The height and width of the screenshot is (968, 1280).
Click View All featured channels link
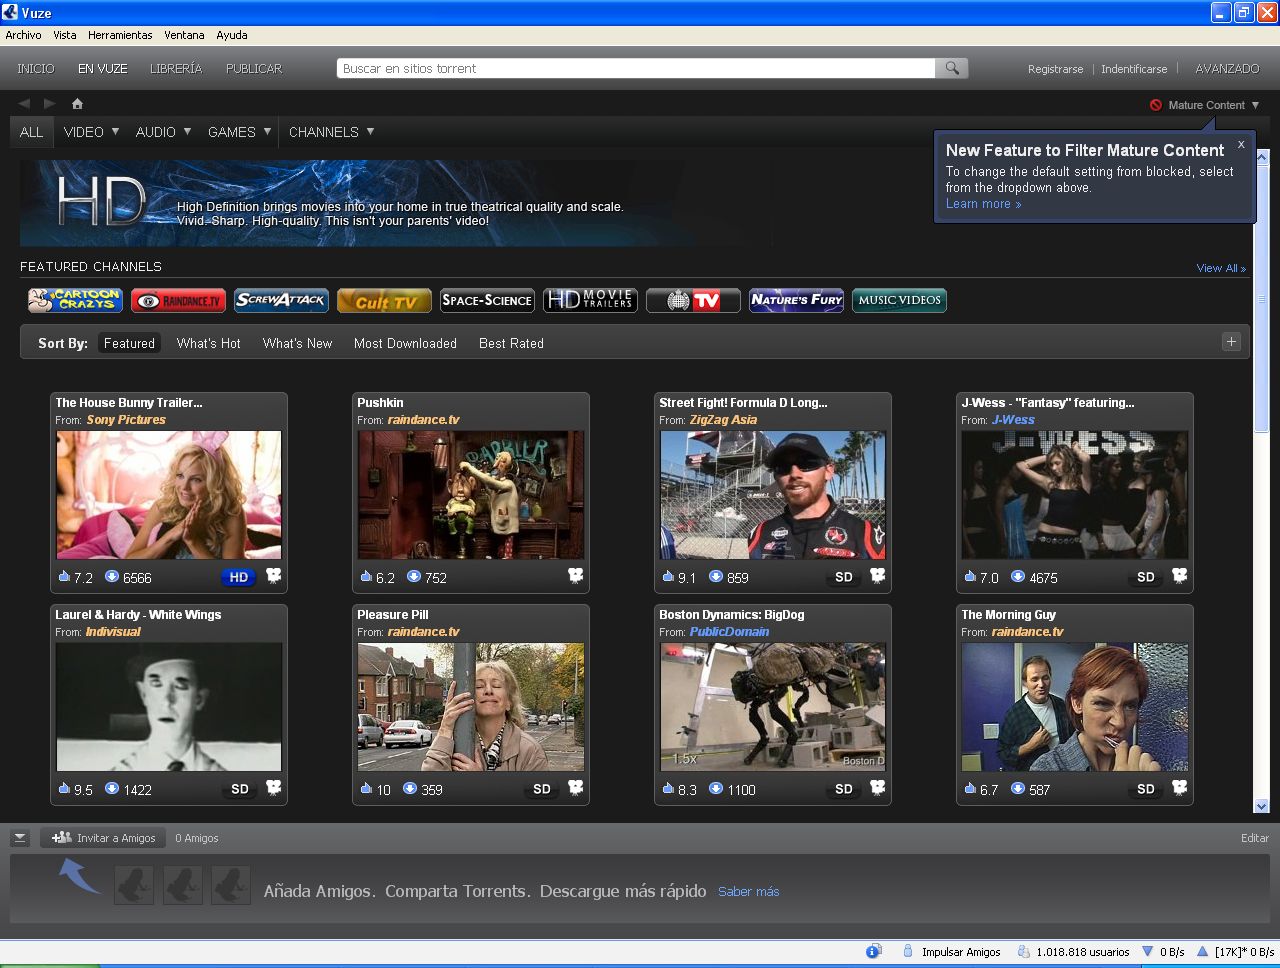[x=1221, y=268]
